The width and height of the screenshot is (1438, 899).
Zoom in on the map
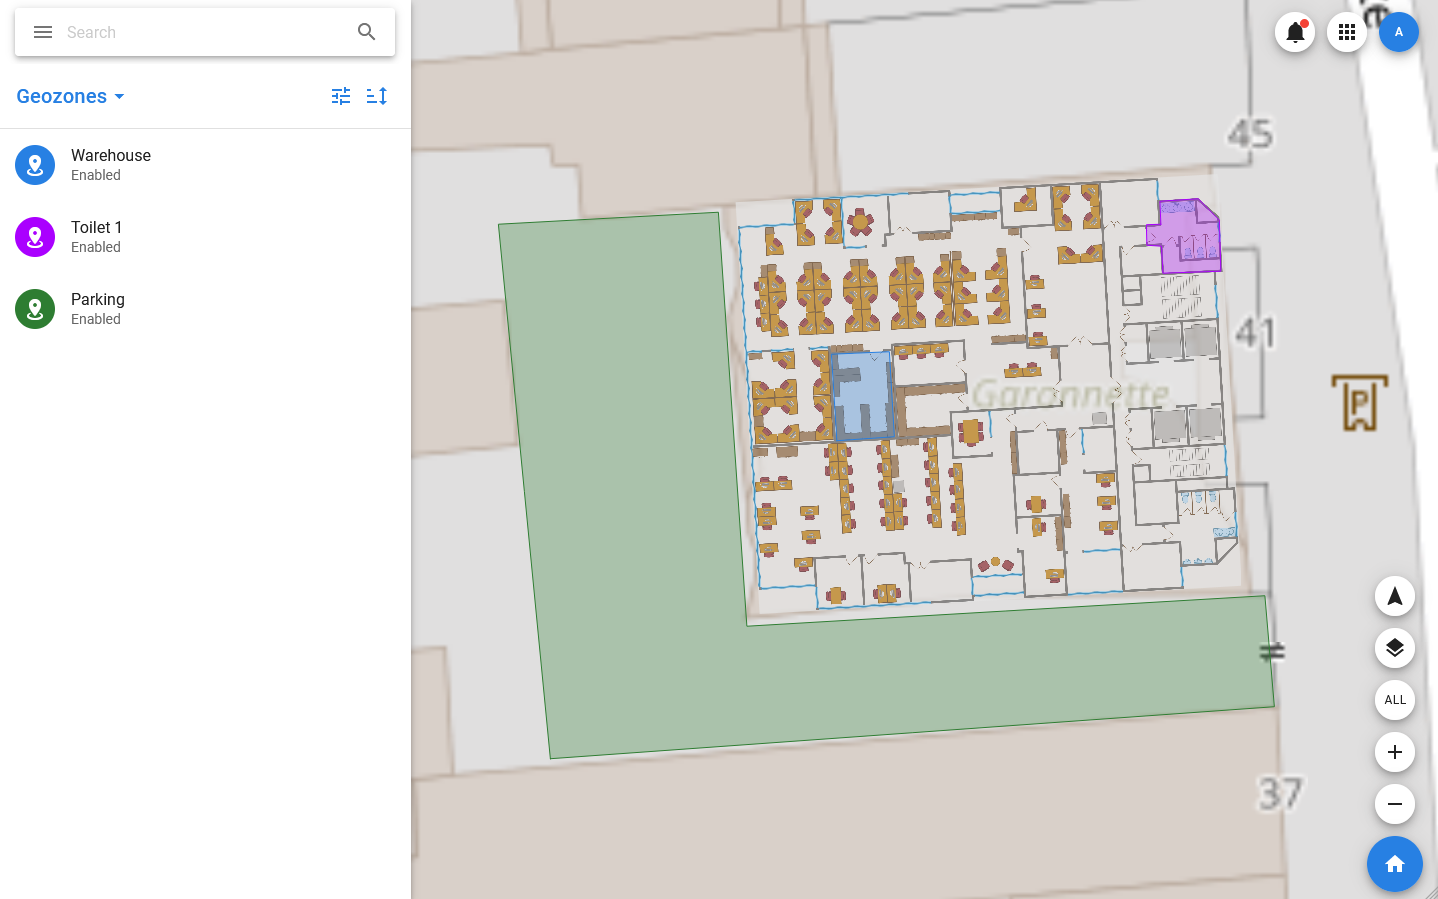click(1395, 752)
